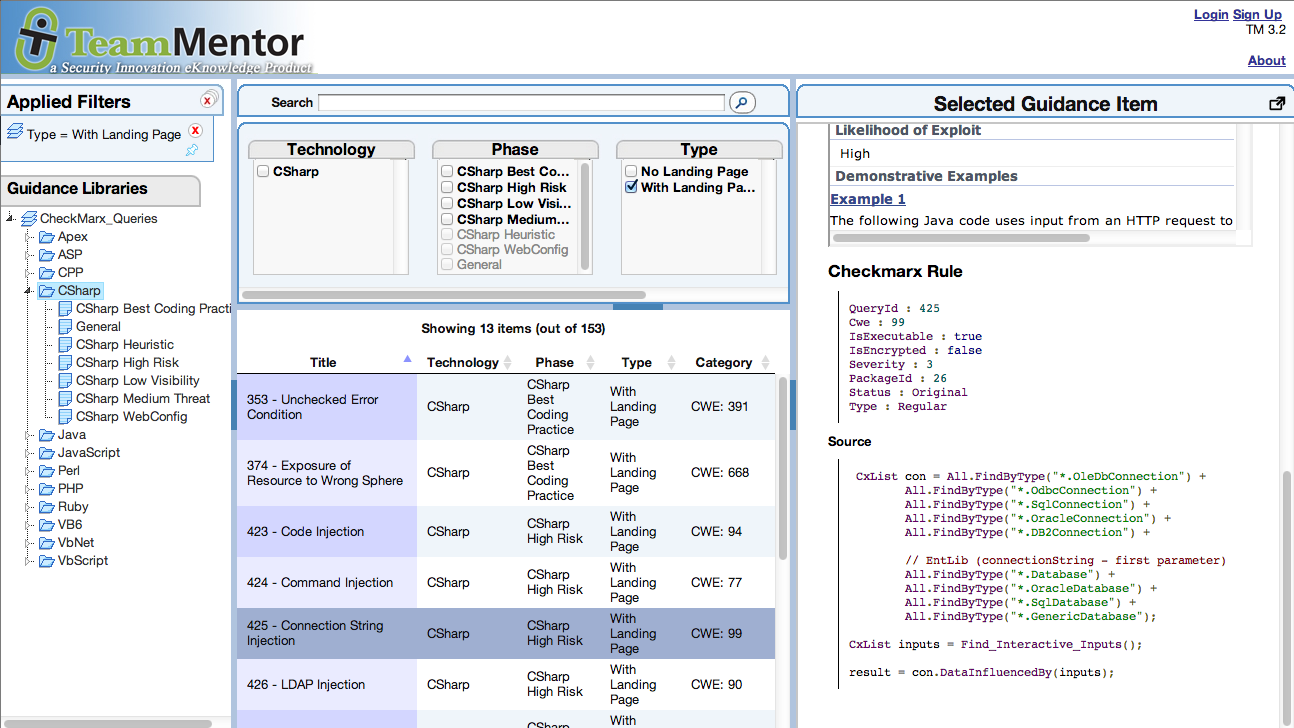Select row 425 - Connection String Injection

(506, 634)
